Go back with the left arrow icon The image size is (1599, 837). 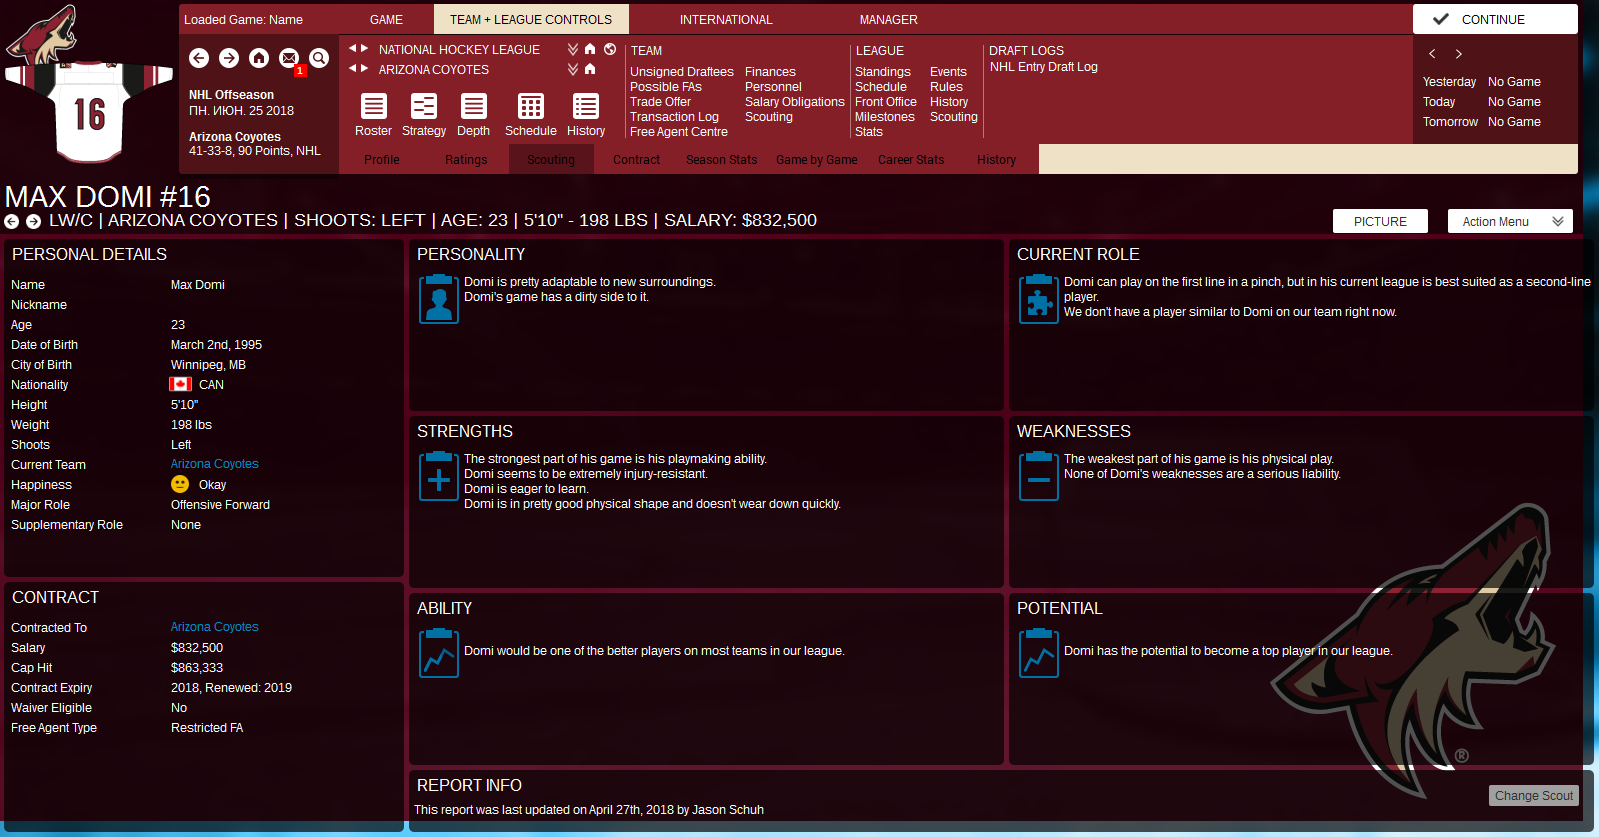point(199,58)
